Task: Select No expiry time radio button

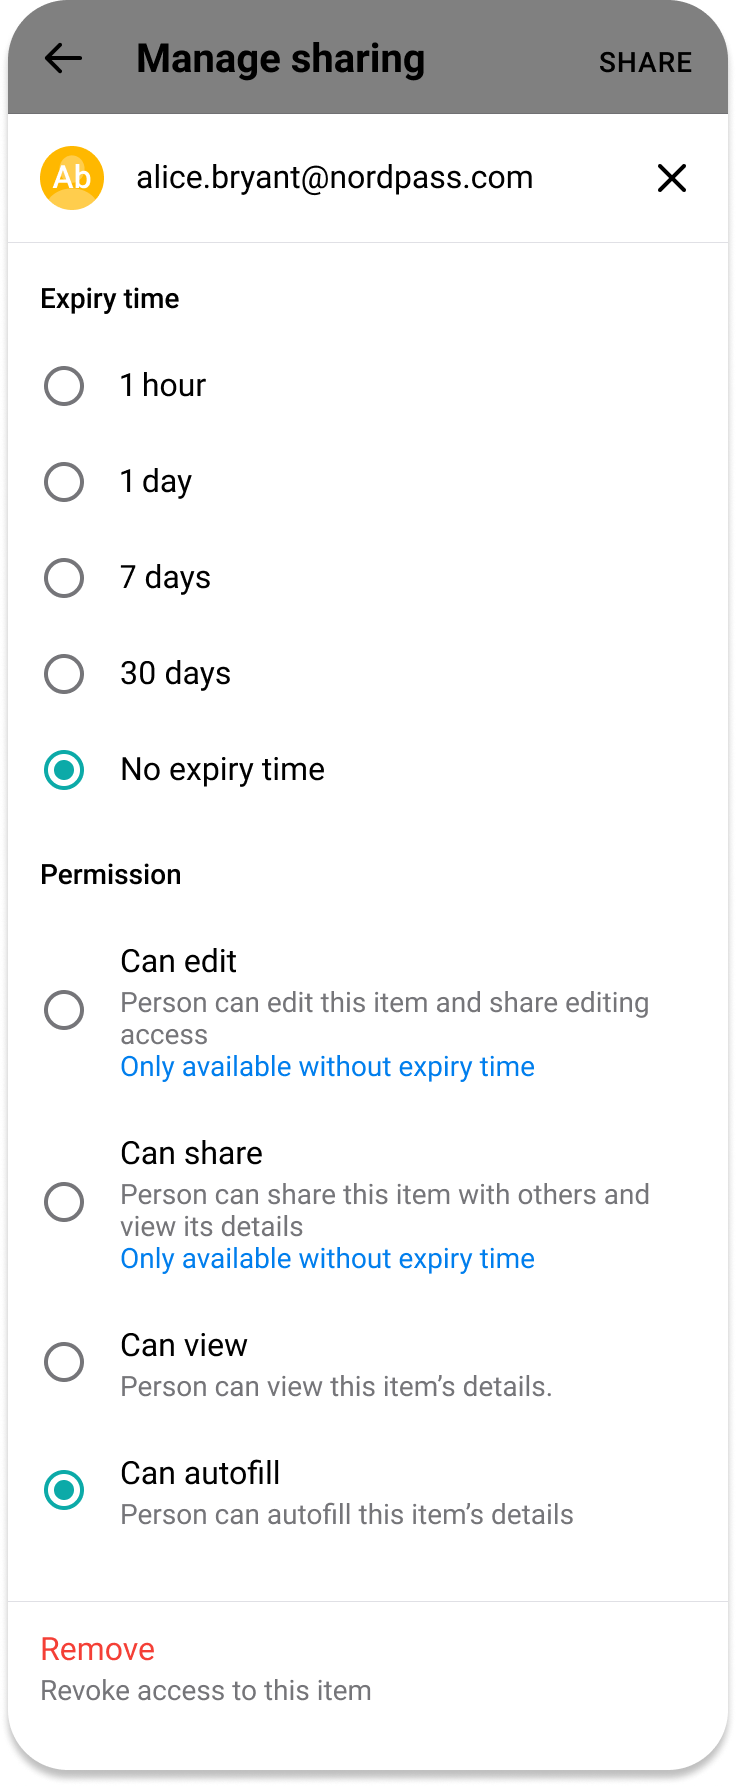Action: tap(64, 770)
